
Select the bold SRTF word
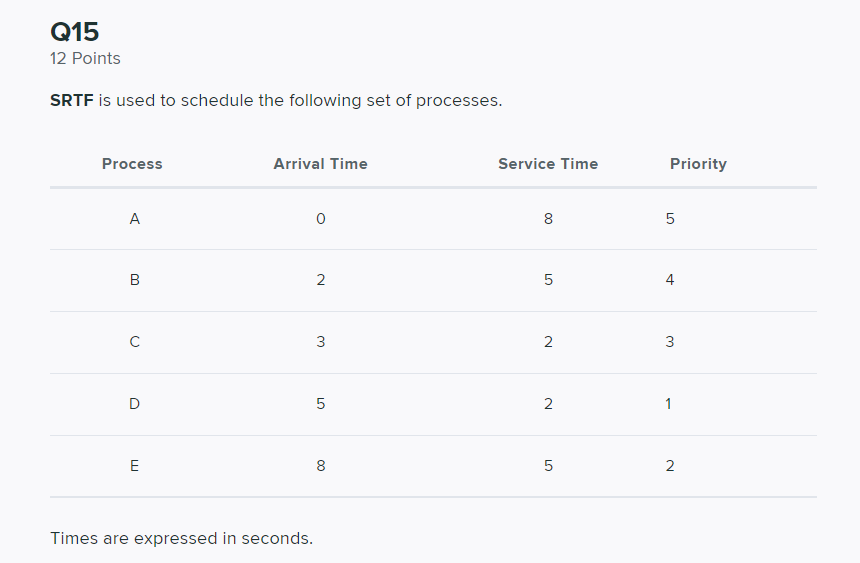(71, 101)
